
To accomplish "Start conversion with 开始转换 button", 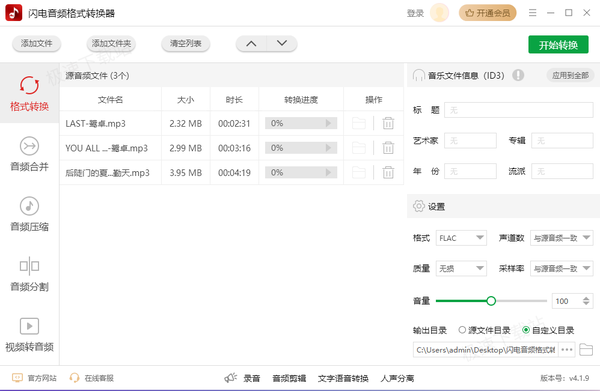I will coord(558,45).
